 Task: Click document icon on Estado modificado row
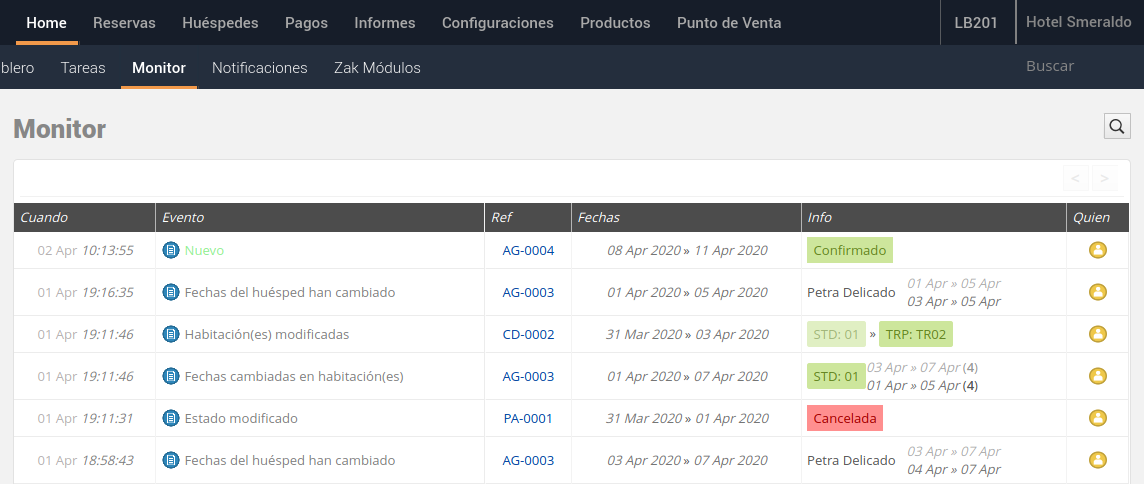click(x=171, y=419)
